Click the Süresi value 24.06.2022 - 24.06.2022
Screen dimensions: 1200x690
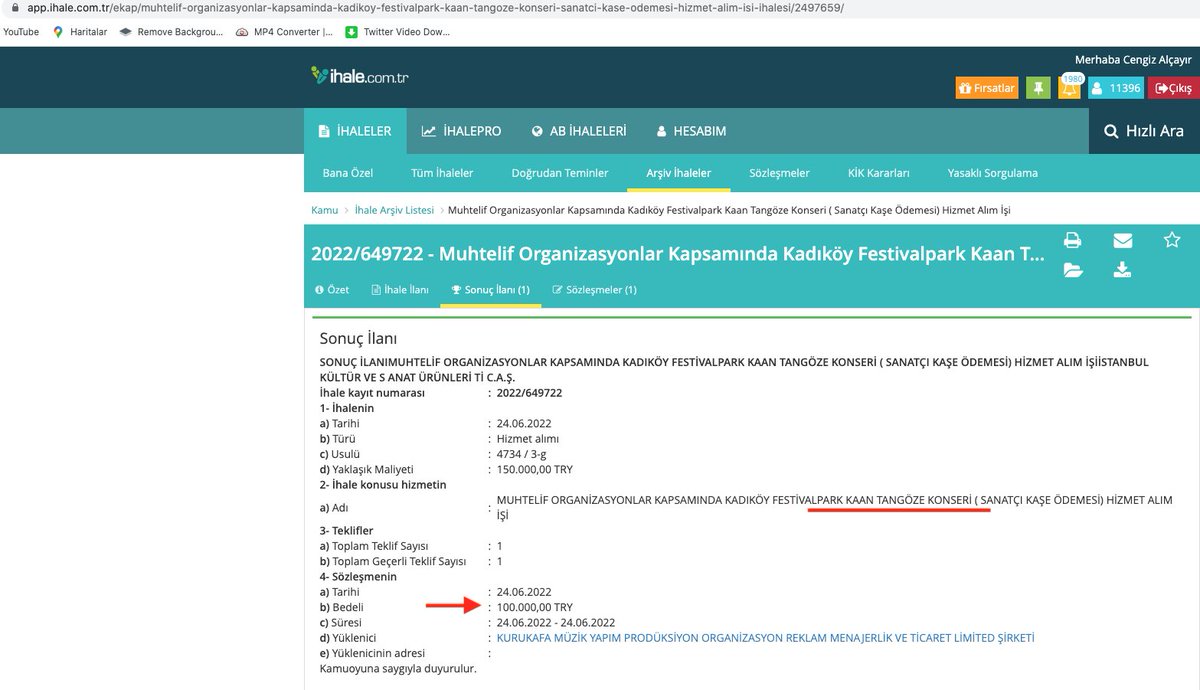click(555, 622)
